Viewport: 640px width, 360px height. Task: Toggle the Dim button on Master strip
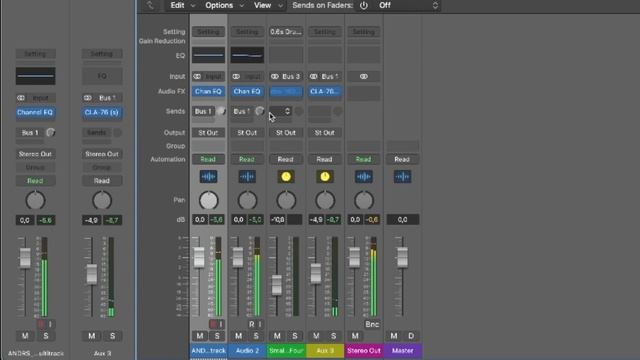pyautogui.click(x=411, y=336)
